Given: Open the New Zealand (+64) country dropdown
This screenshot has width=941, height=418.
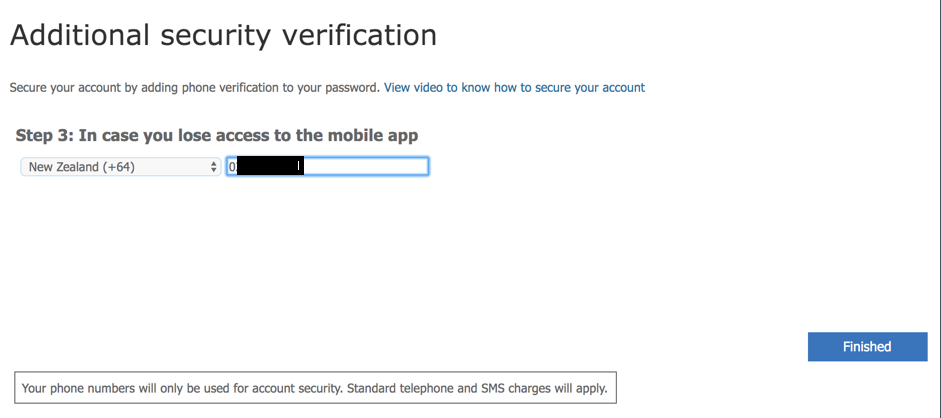Looking at the screenshot, I should click(x=120, y=167).
